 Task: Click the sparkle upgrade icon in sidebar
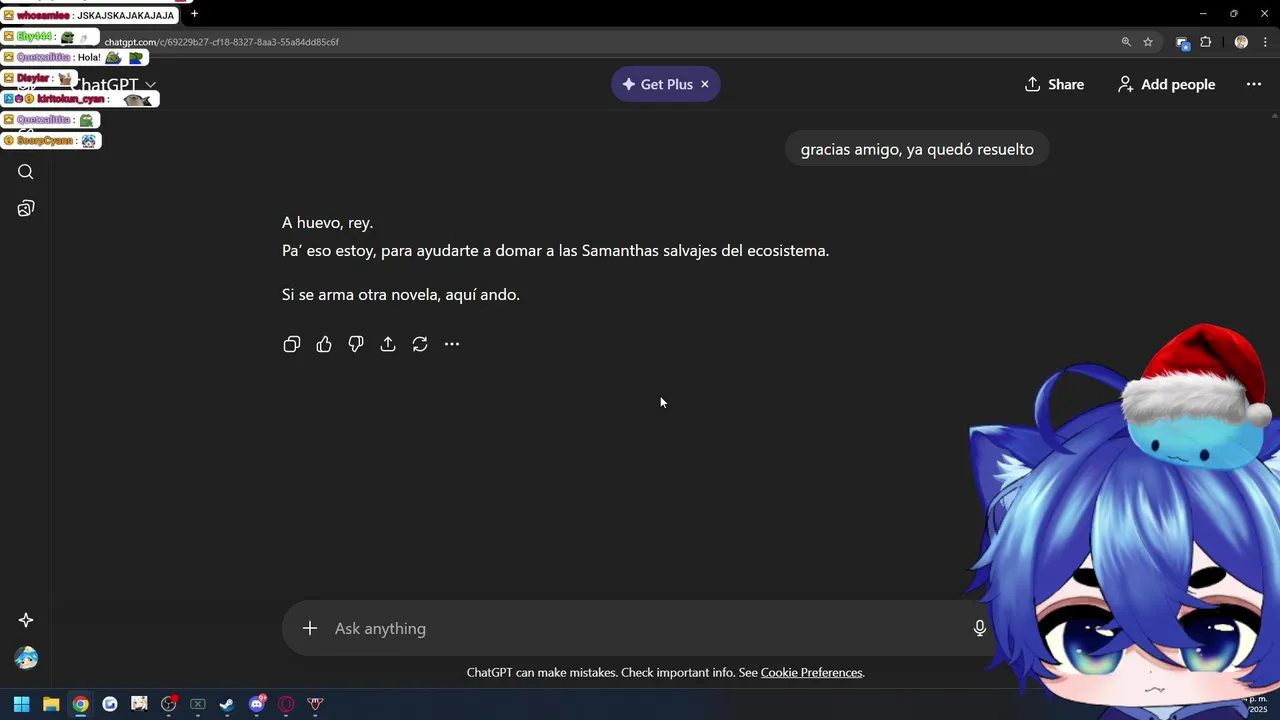click(x=26, y=620)
